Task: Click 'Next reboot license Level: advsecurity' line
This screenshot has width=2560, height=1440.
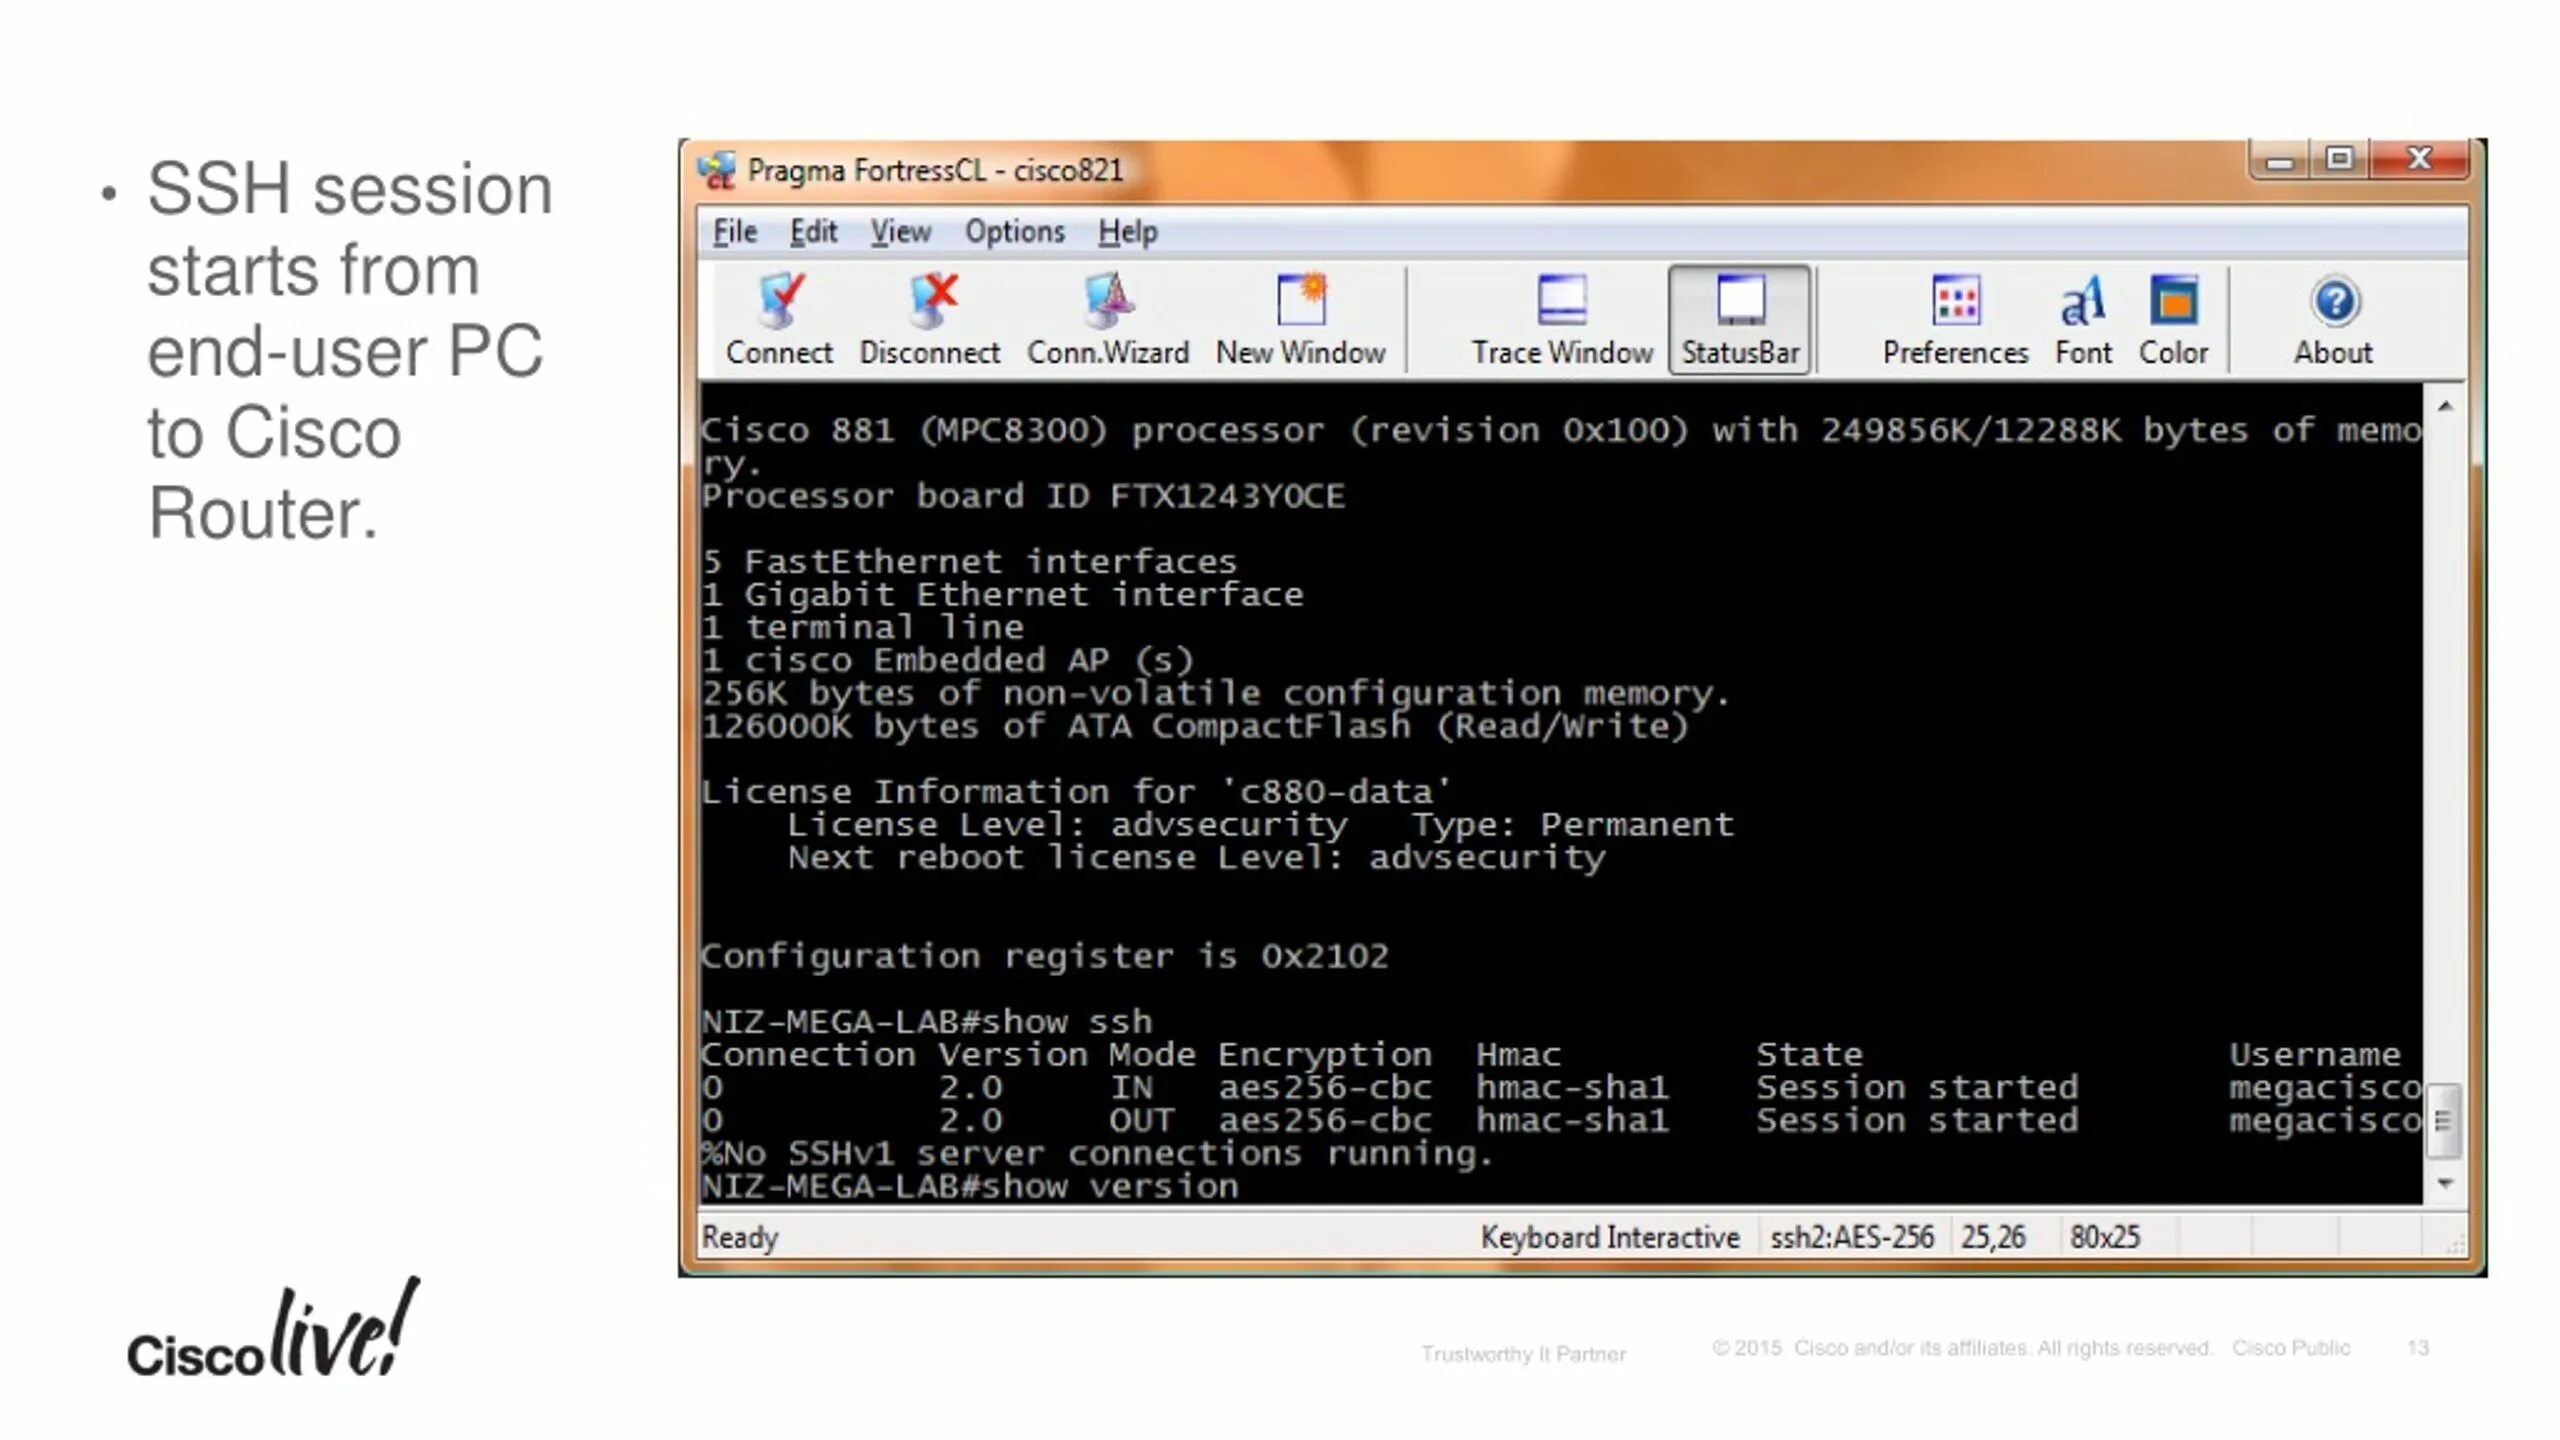Action: tap(1196, 858)
